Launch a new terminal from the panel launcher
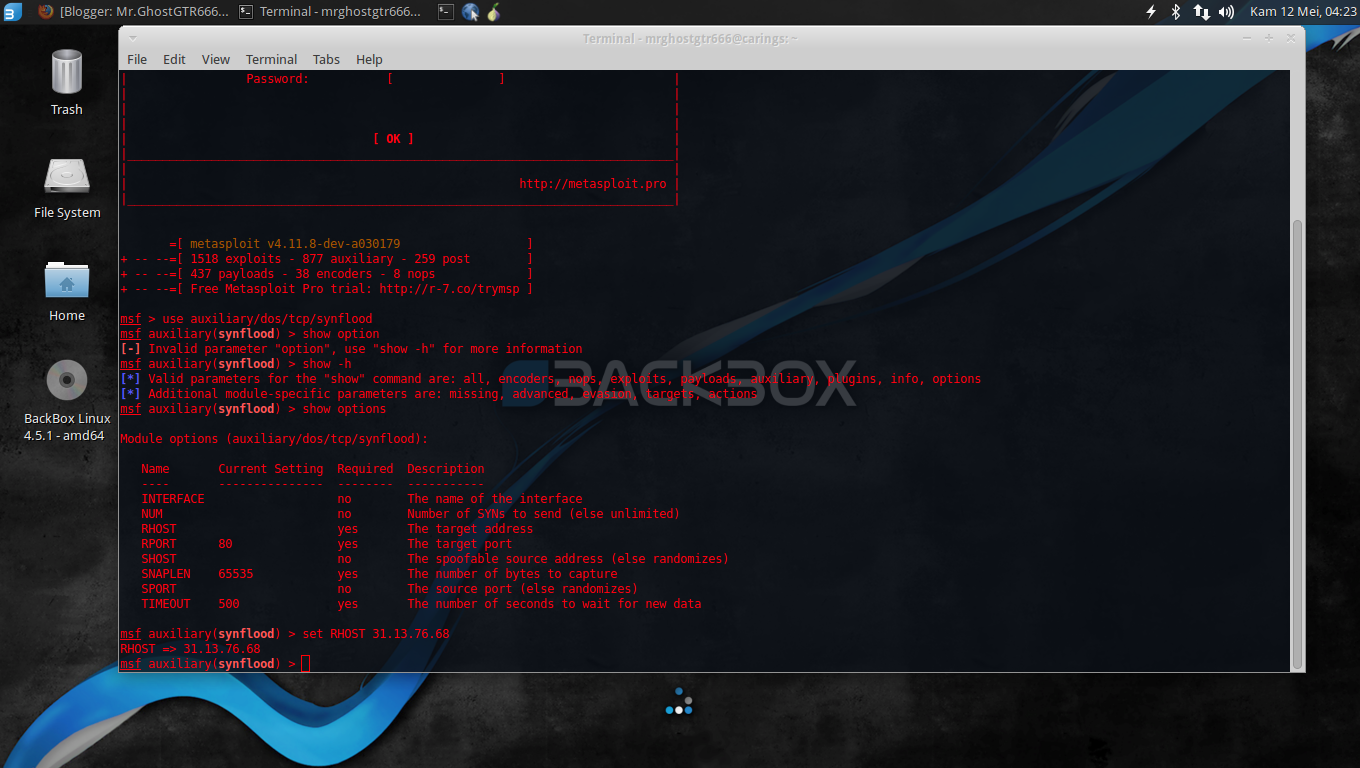 [x=446, y=12]
